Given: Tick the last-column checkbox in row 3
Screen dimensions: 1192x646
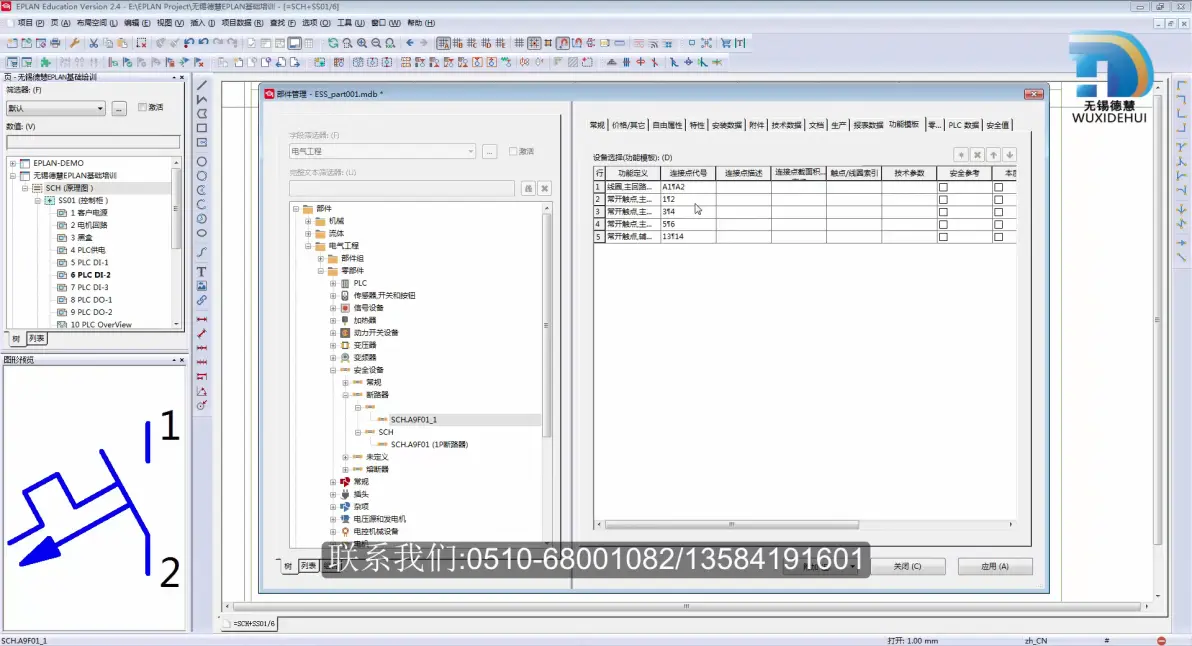Looking at the screenshot, I should tap(999, 212).
